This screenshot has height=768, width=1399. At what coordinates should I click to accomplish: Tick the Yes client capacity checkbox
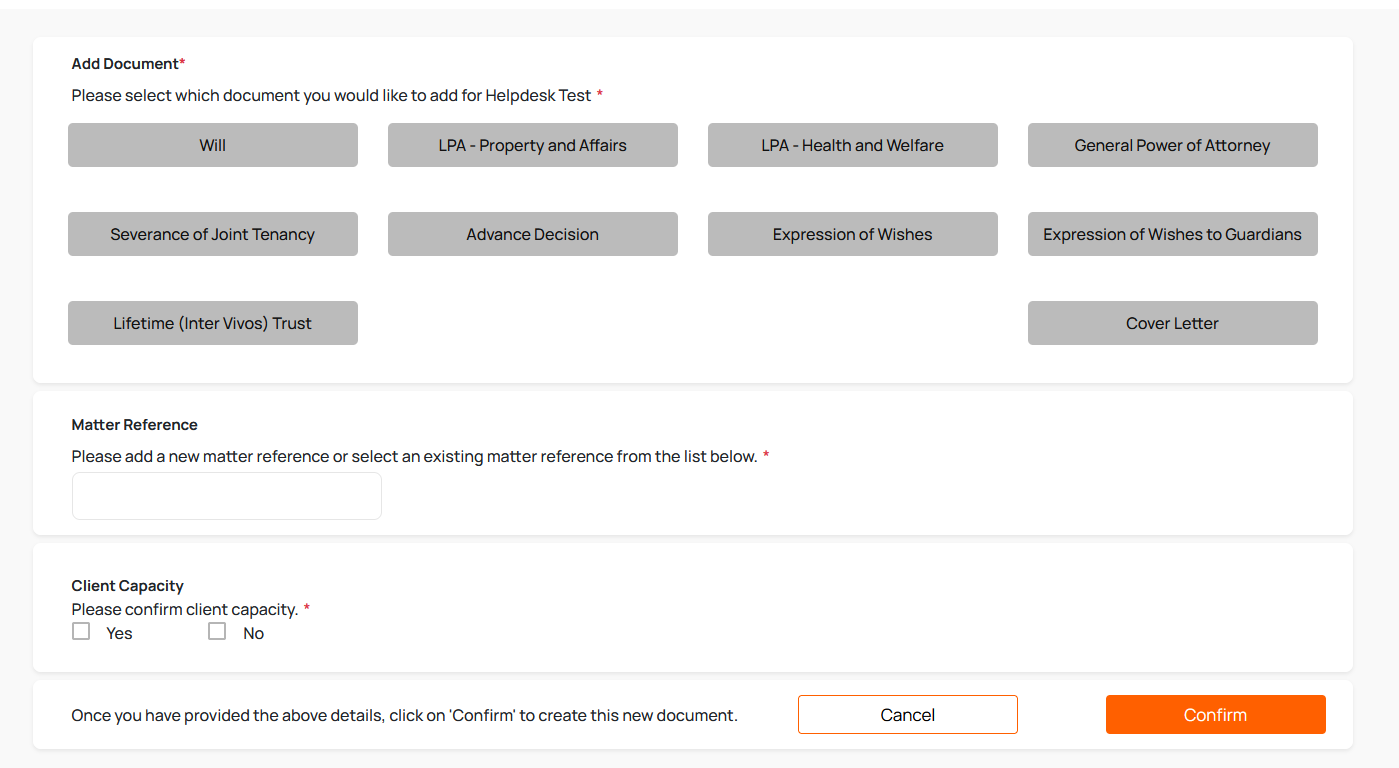point(81,631)
